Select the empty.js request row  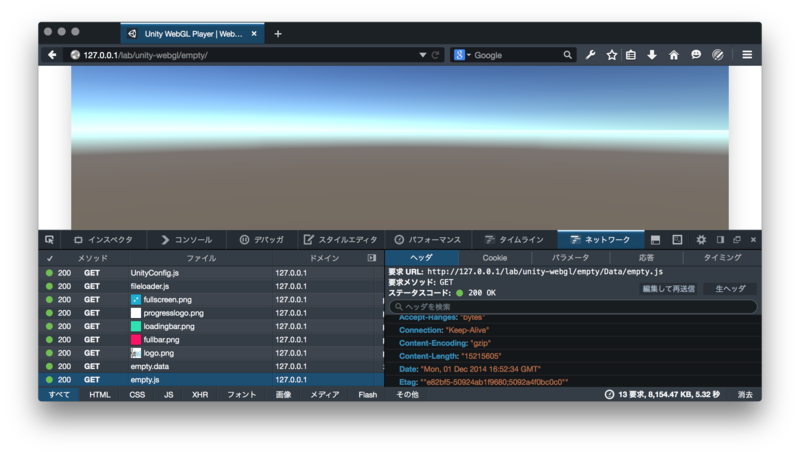211,379
